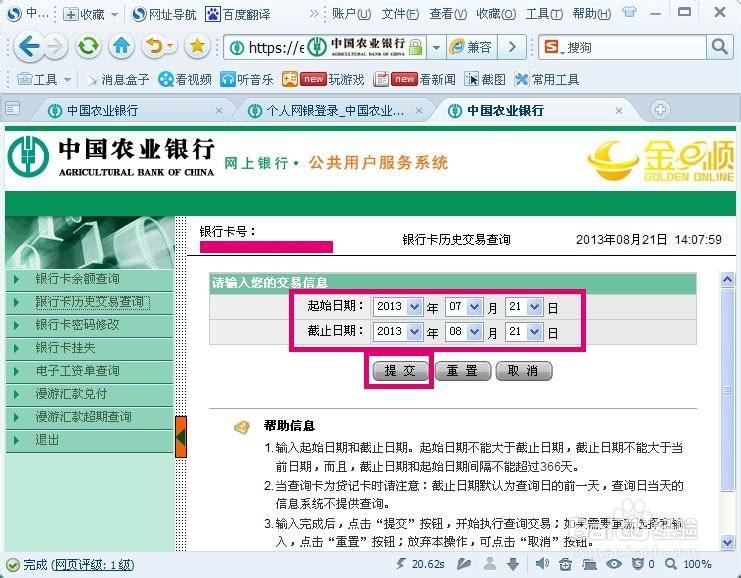This screenshot has width=741, height=578.
Task: Click the 兼容 compatibility mode button
Action: [x=471, y=47]
